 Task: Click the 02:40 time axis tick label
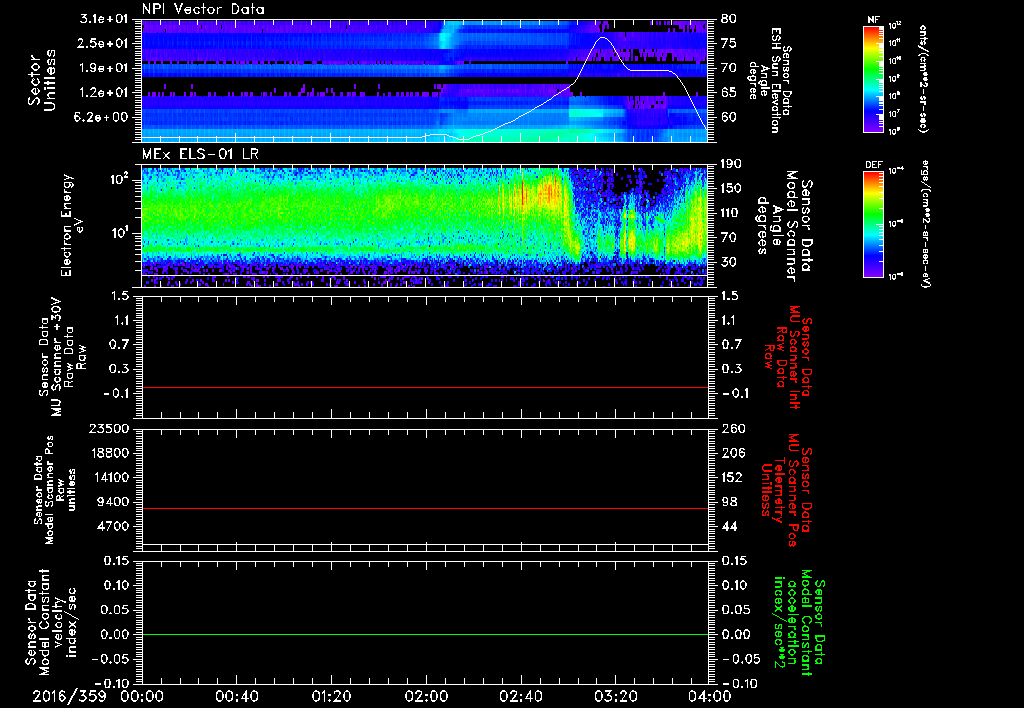tap(519, 696)
